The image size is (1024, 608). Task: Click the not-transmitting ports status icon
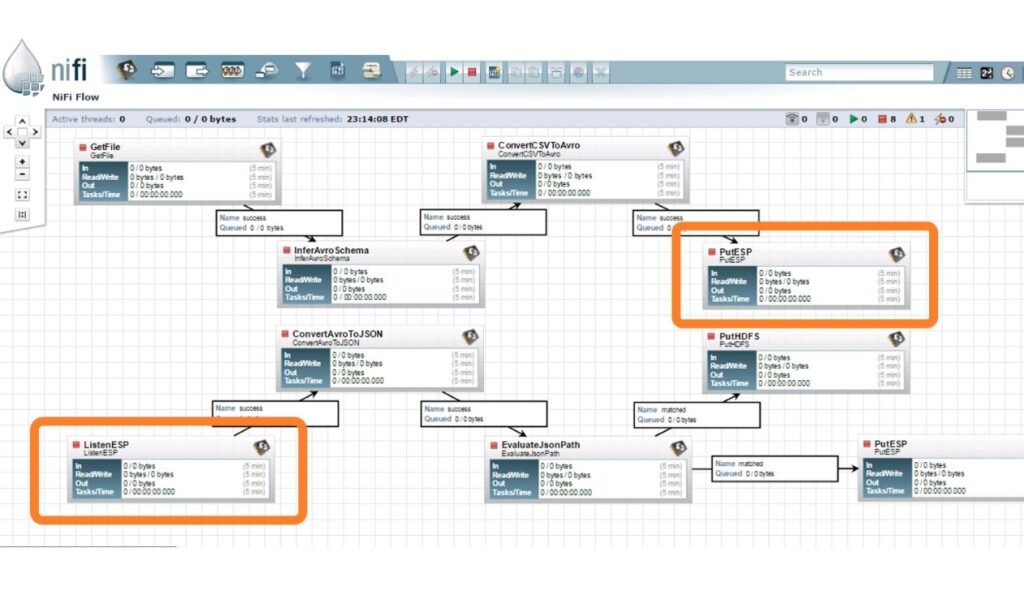coord(823,119)
